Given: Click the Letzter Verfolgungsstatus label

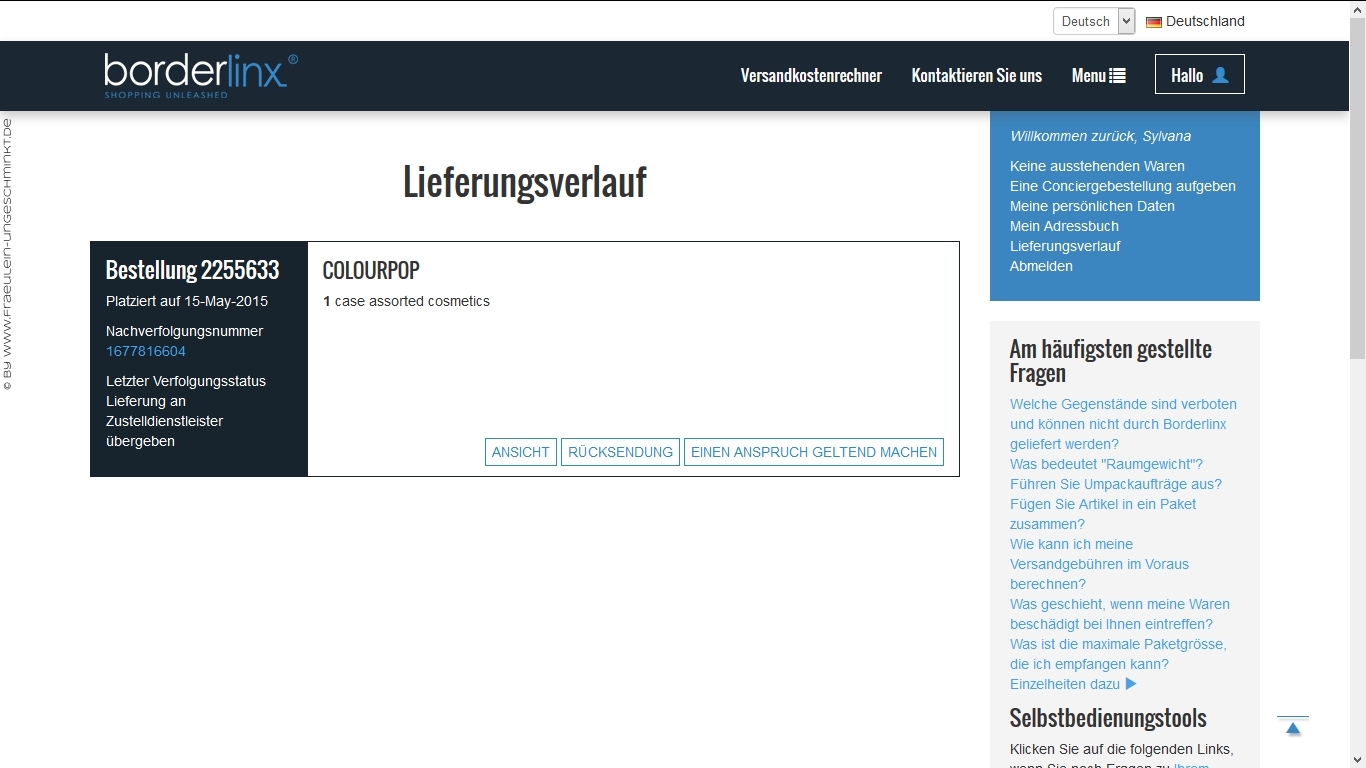Looking at the screenshot, I should point(186,381).
